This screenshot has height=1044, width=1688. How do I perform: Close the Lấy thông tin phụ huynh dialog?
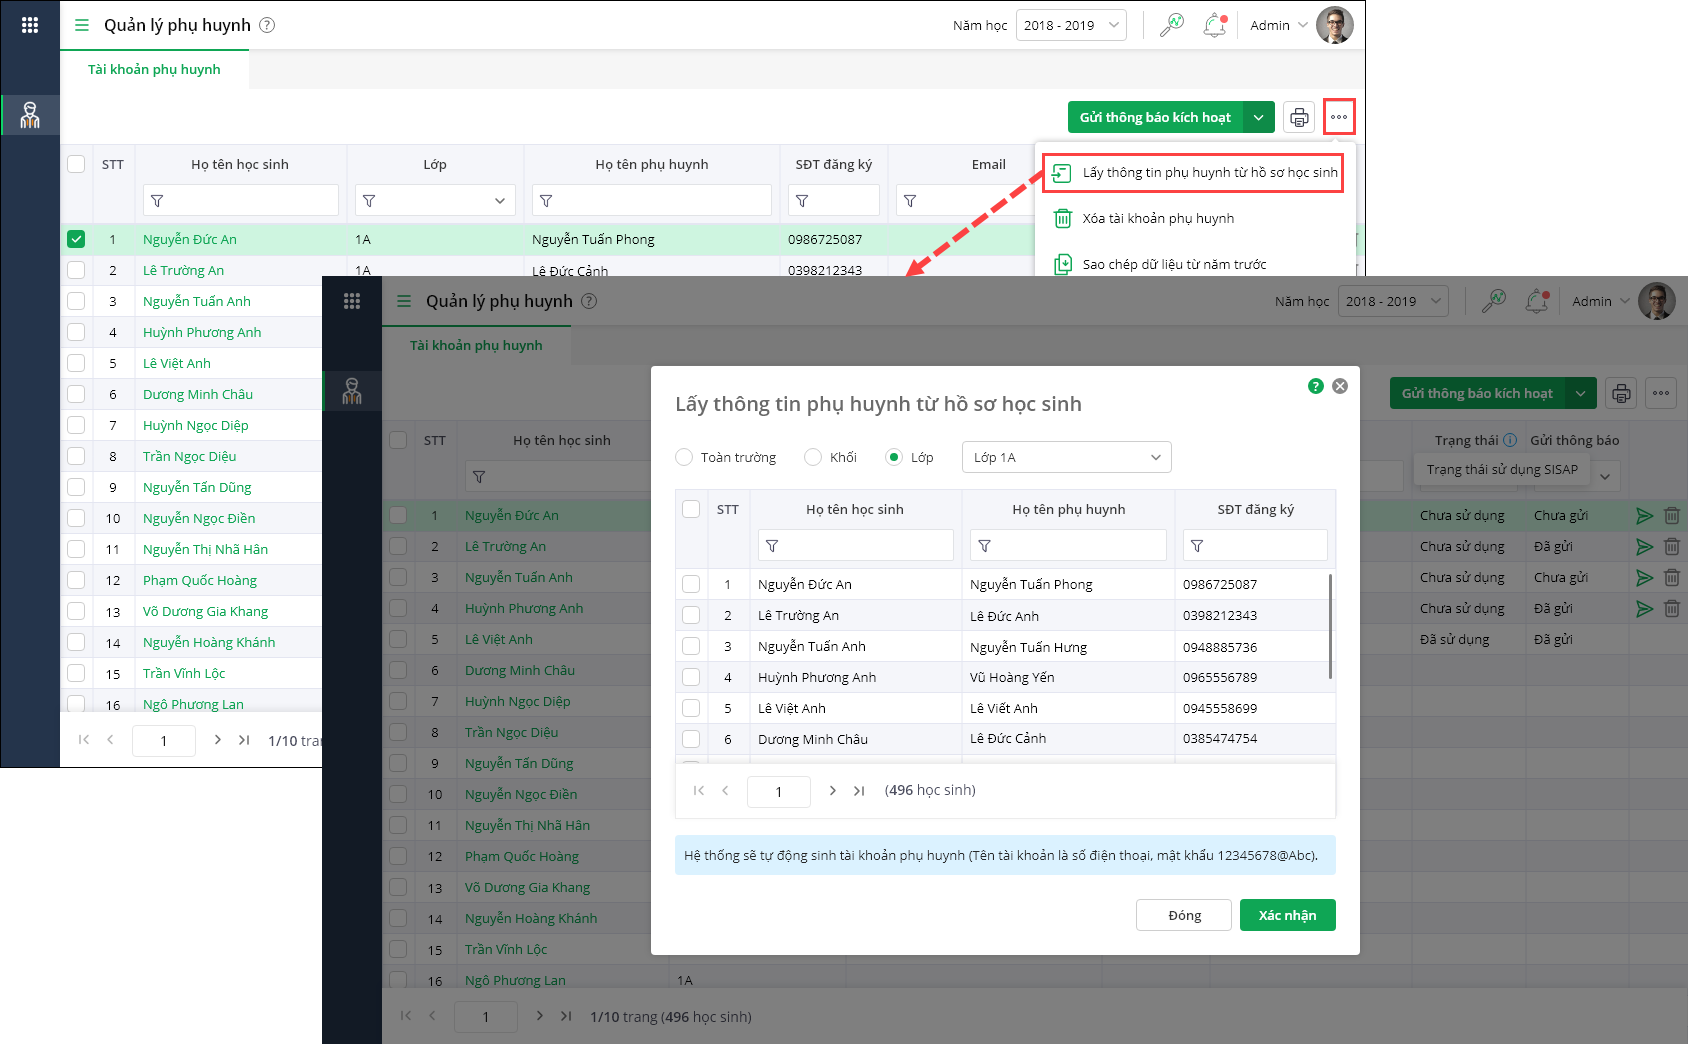(x=1340, y=386)
